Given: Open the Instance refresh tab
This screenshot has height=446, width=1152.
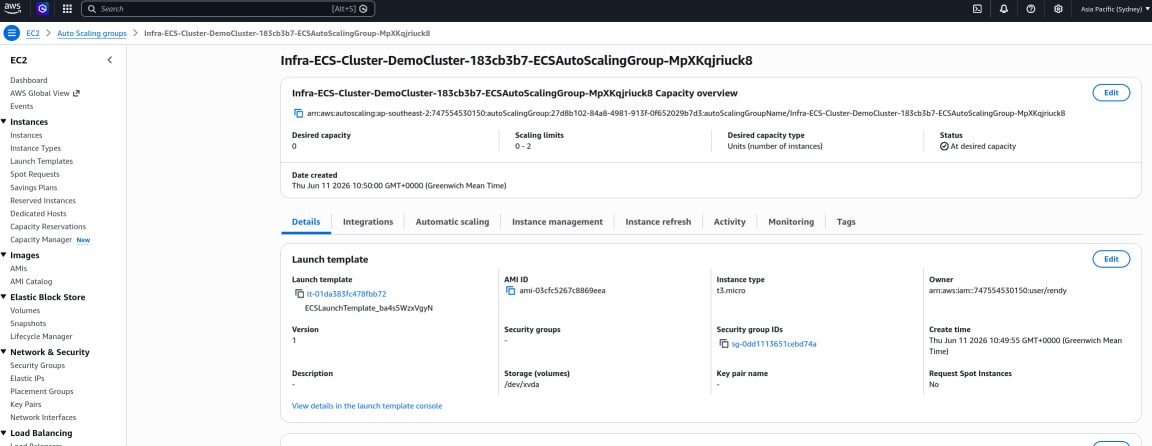Looking at the screenshot, I should tap(658, 222).
